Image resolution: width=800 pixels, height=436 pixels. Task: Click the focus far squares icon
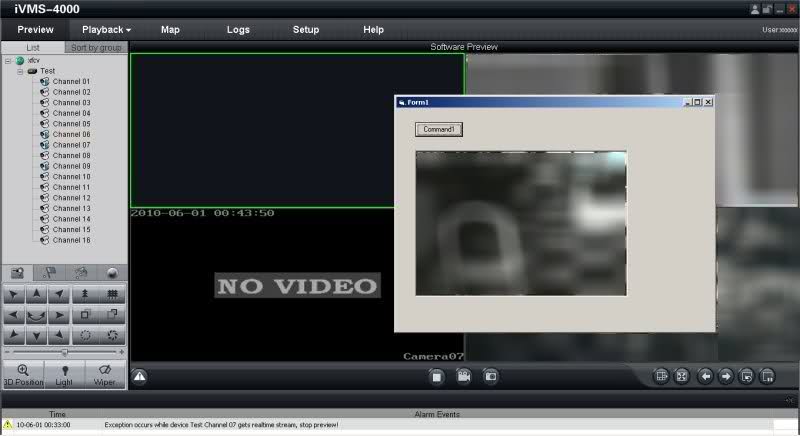point(112,315)
